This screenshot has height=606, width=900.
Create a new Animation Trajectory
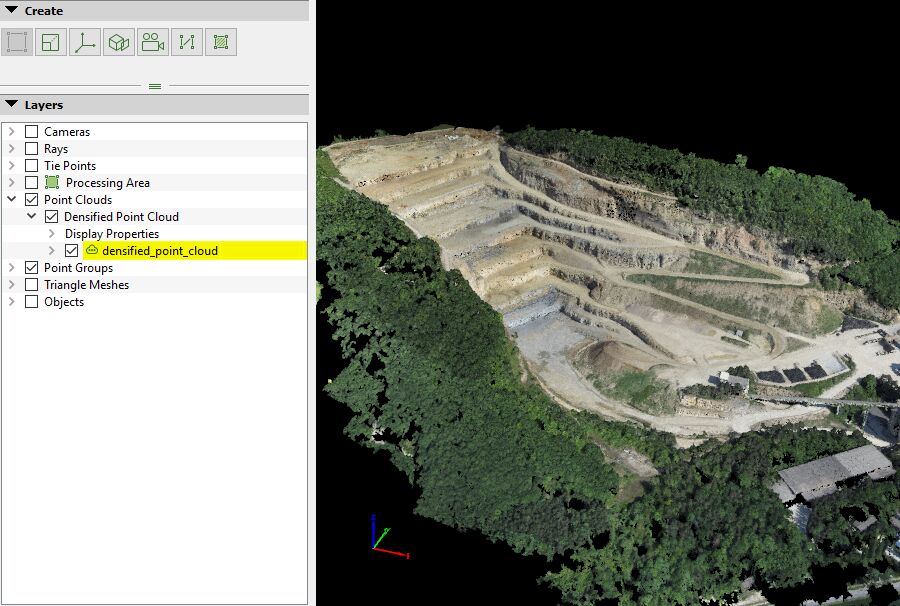(152, 42)
